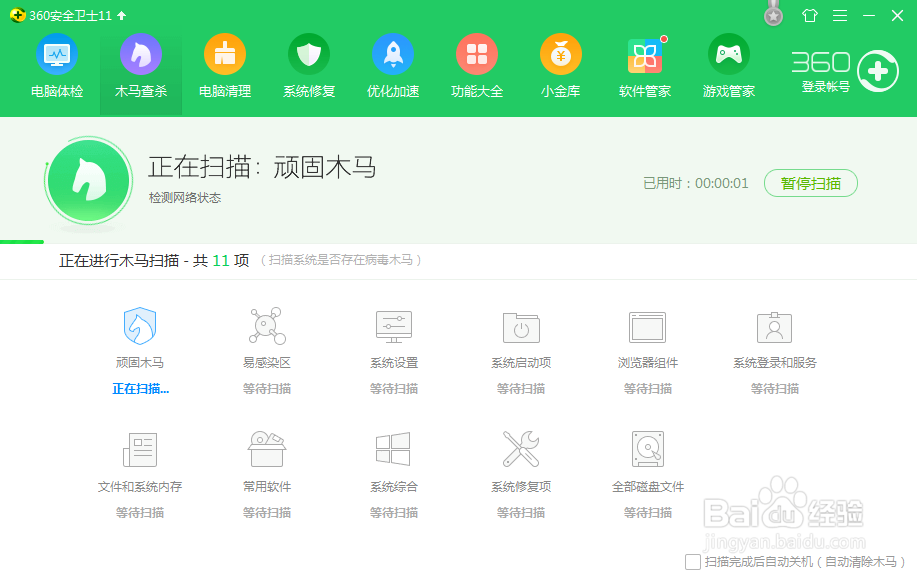Open the 小金库 money bag icon
Viewport: 917px width, 574px height.
point(561,54)
